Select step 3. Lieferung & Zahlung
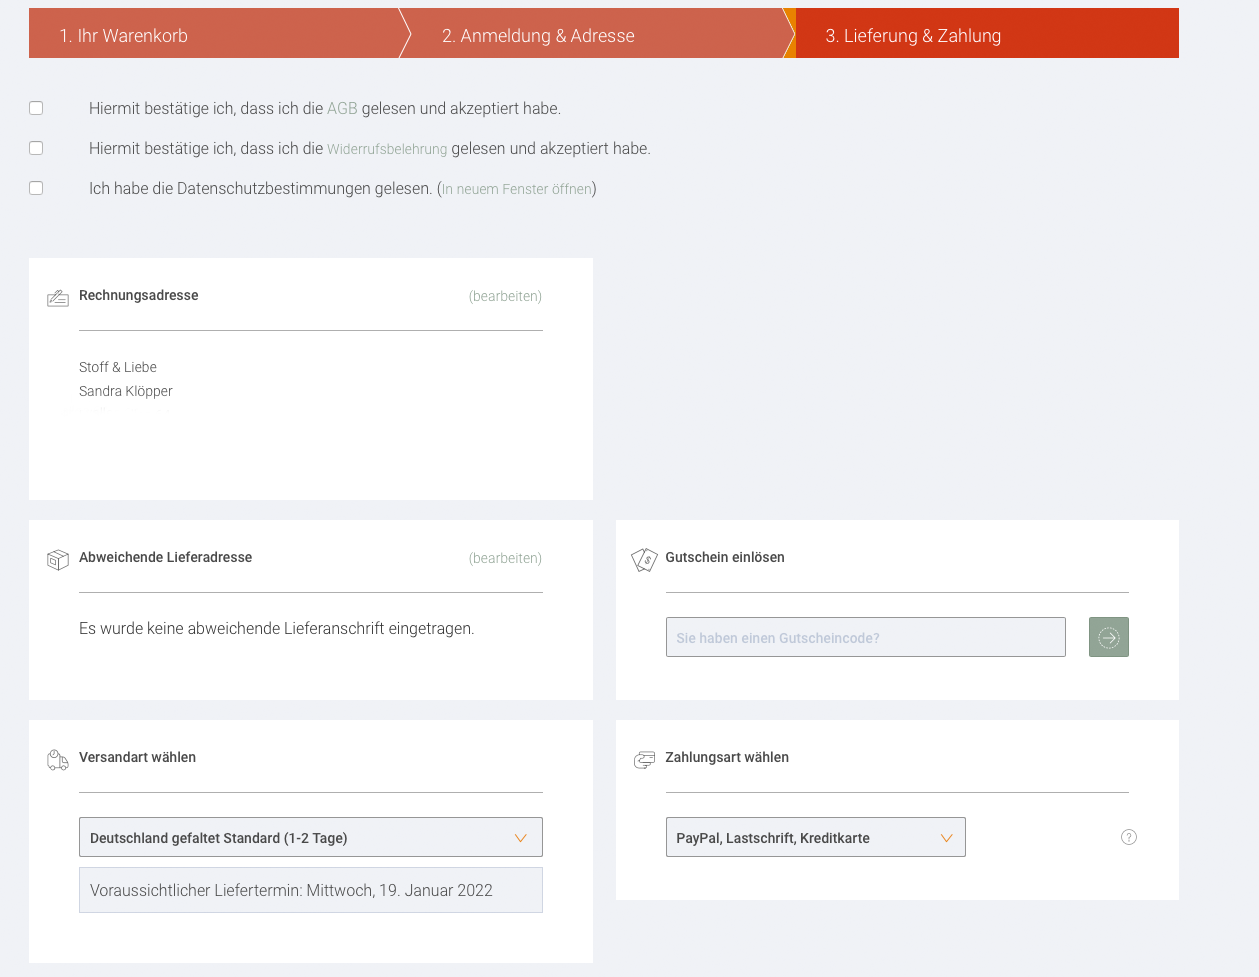The width and height of the screenshot is (1259, 977). click(x=913, y=36)
